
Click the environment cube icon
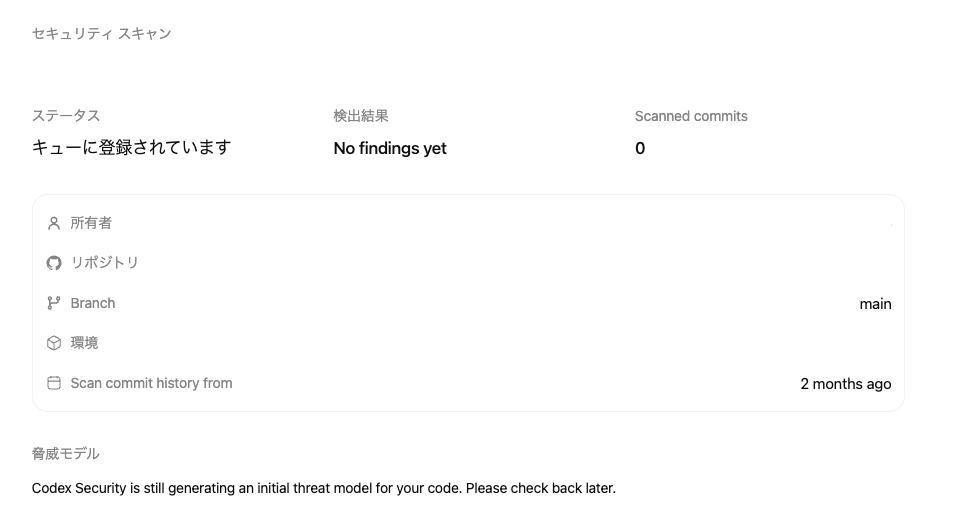[54, 343]
